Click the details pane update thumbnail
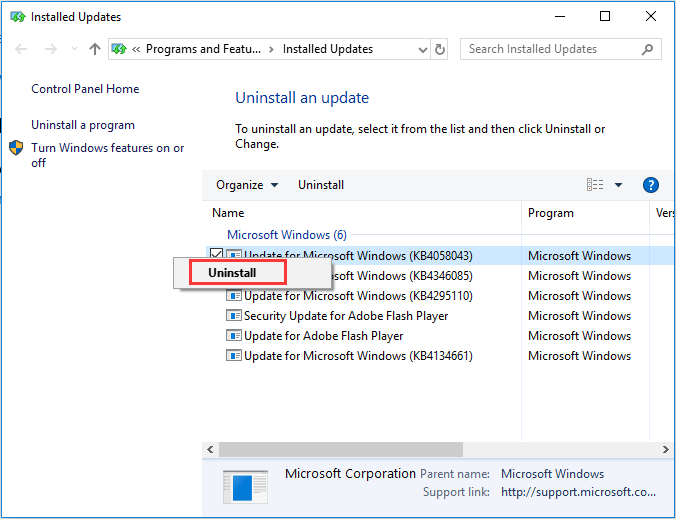Viewport: 676px width, 519px height. click(245, 487)
